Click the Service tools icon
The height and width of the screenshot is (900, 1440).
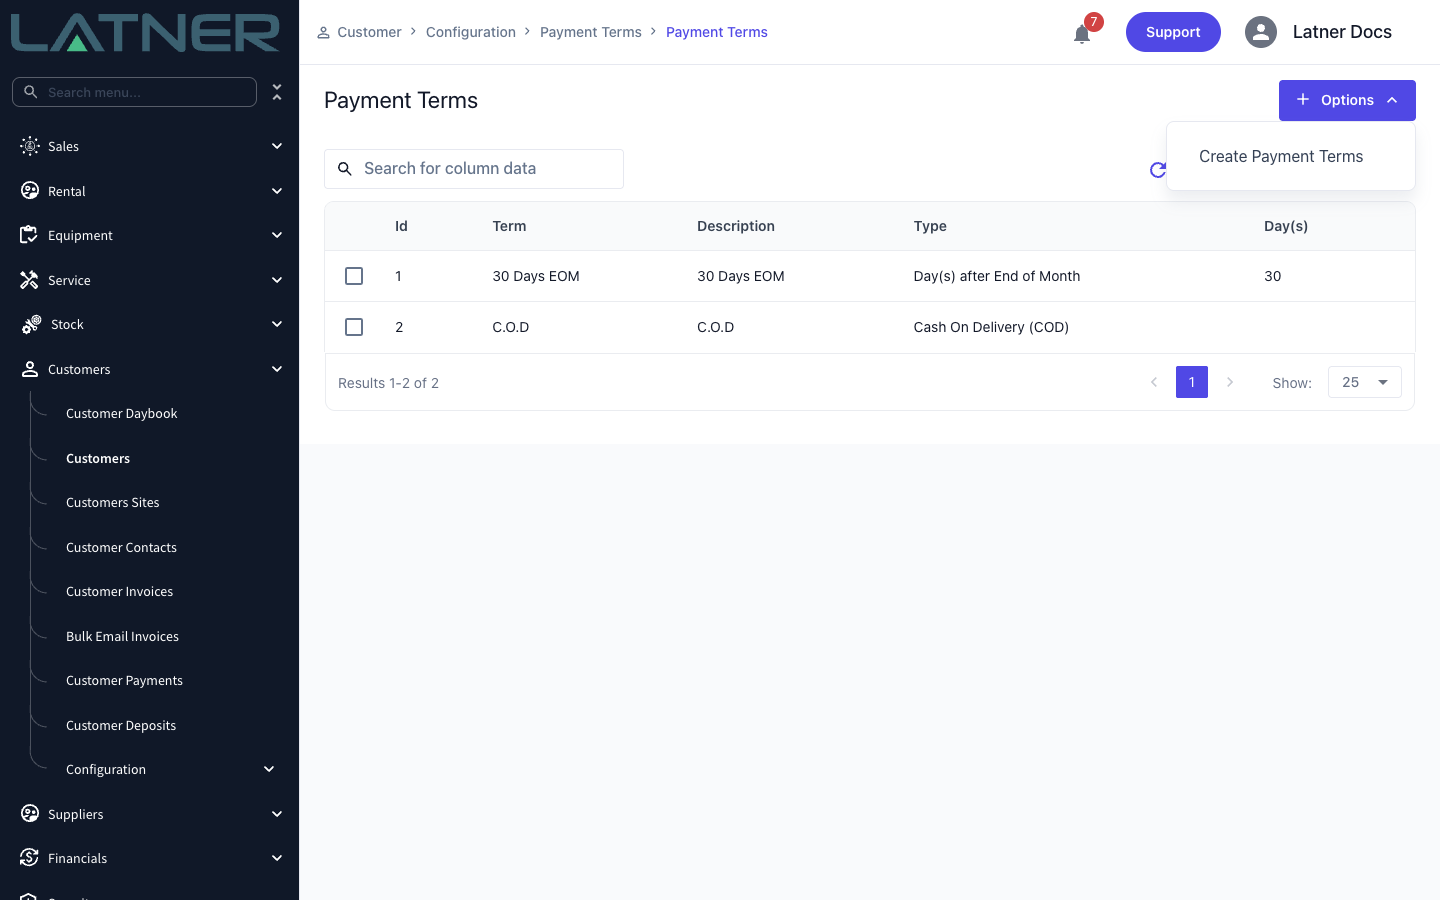[30, 280]
